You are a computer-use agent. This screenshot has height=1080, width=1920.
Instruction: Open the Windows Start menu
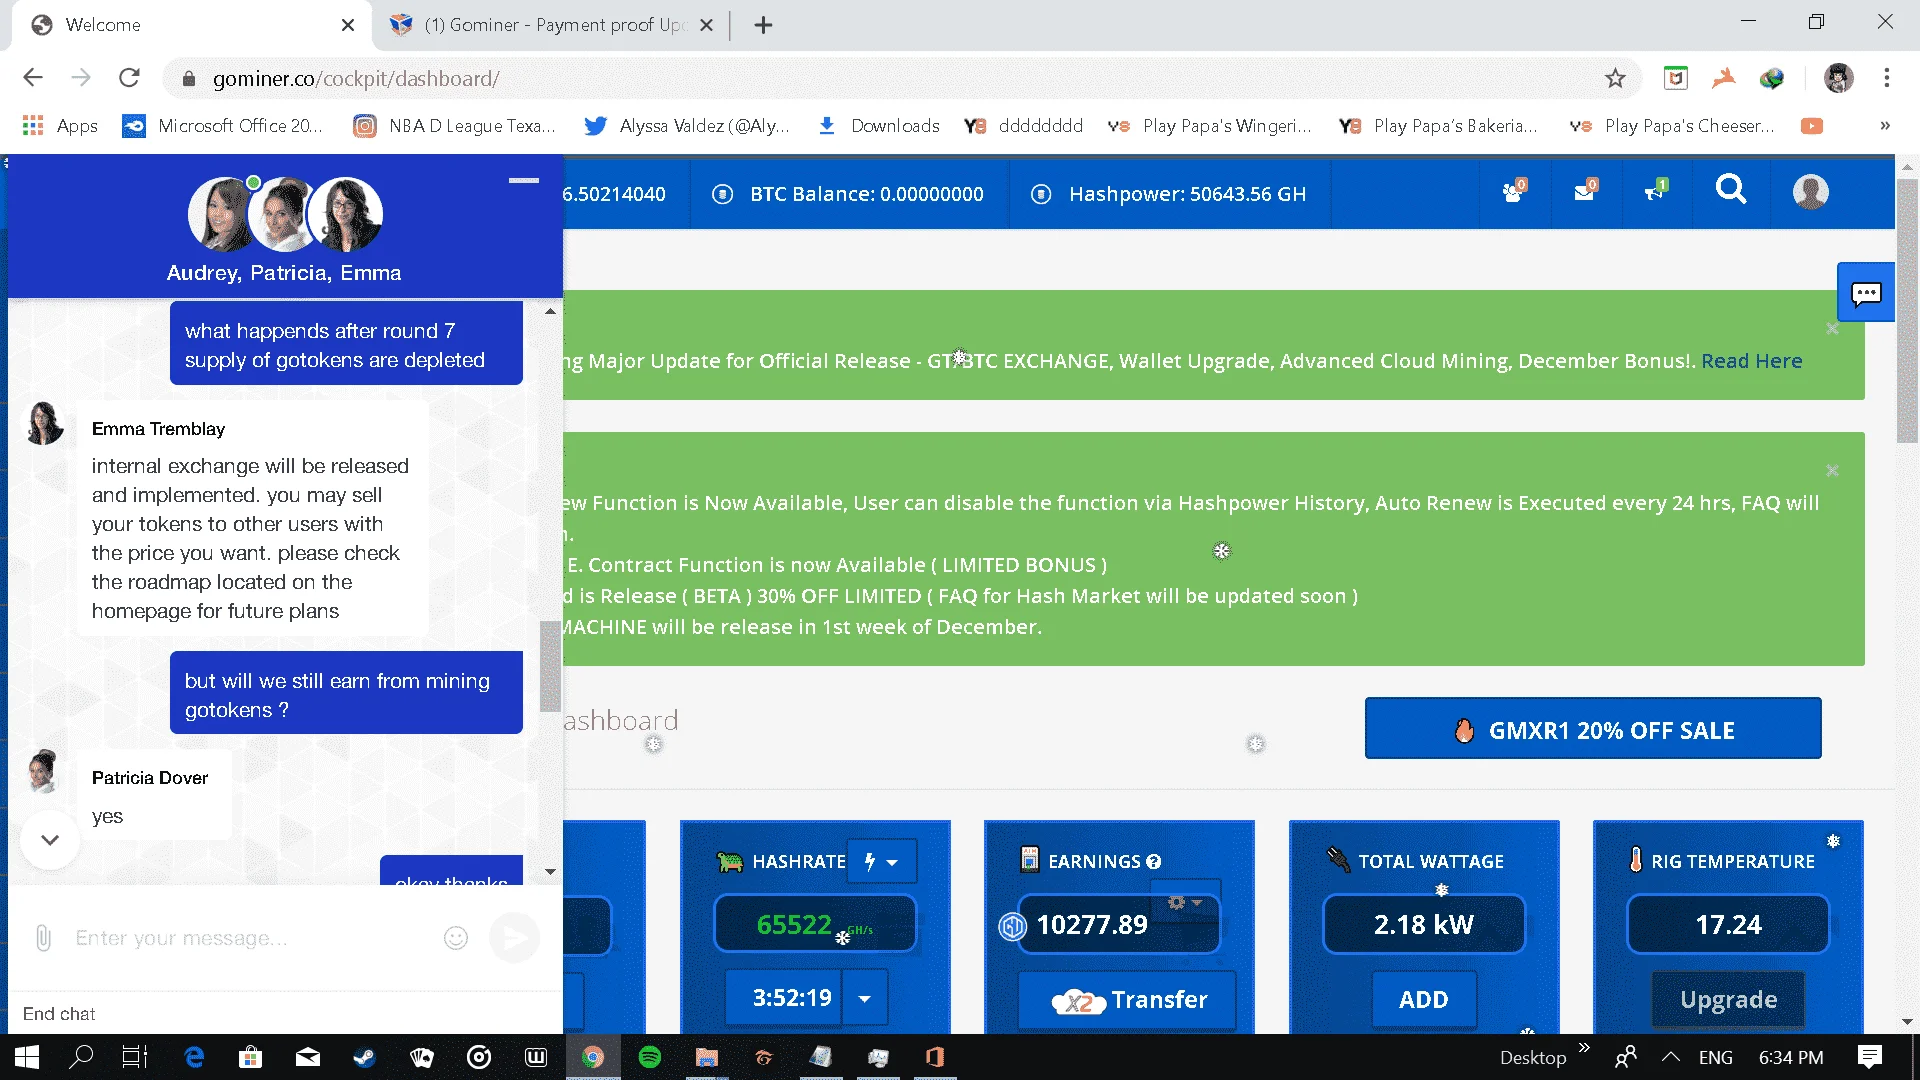27,1057
